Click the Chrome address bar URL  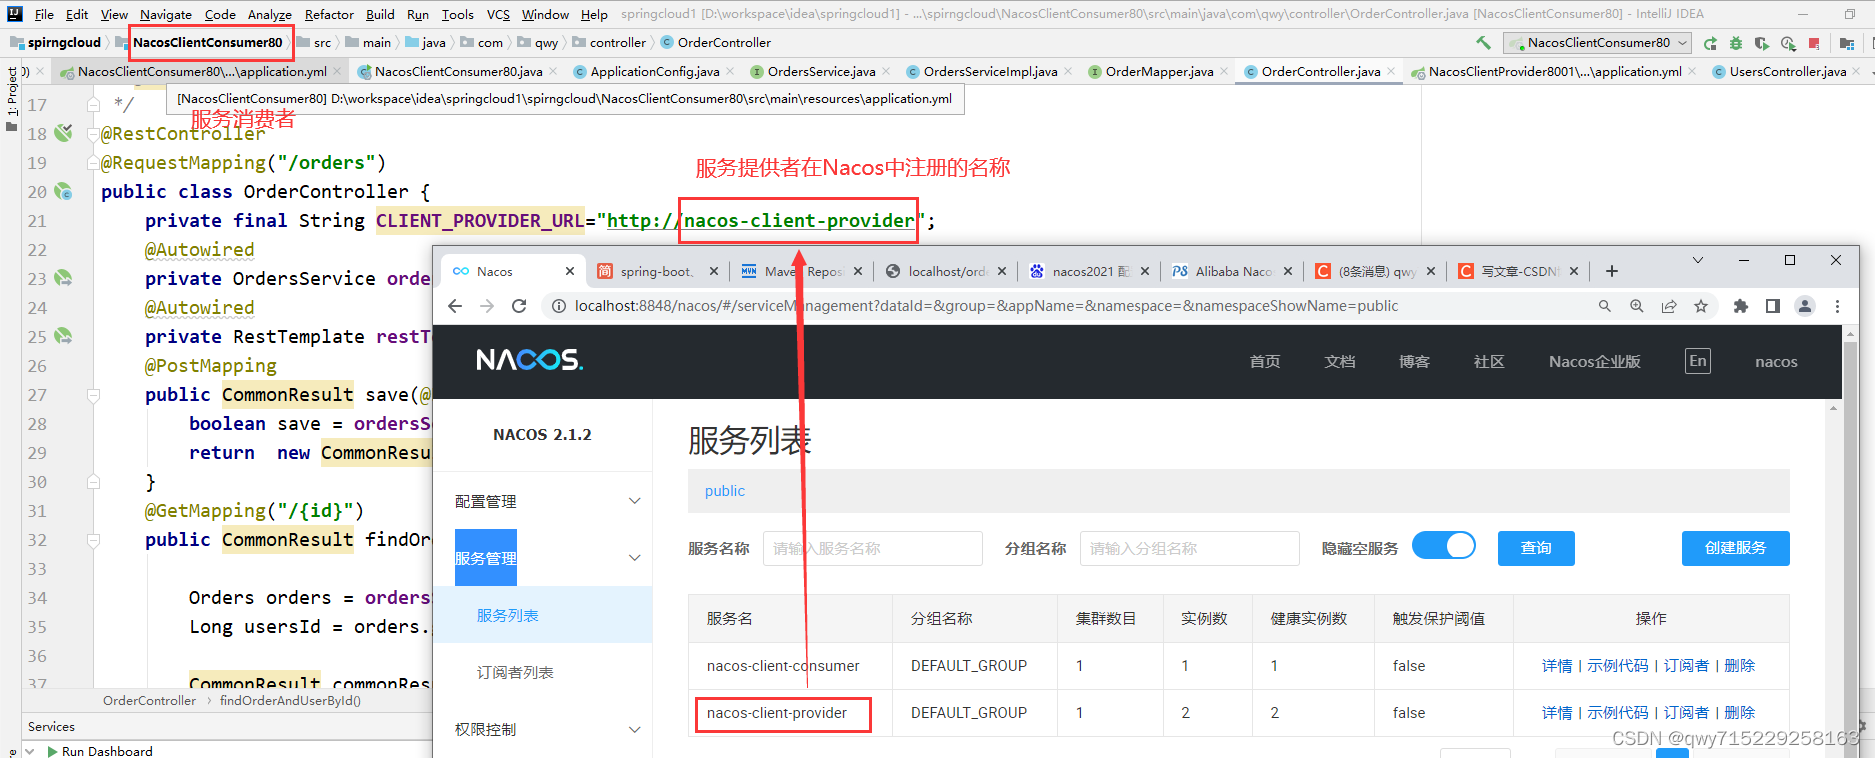pyautogui.click(x=986, y=306)
